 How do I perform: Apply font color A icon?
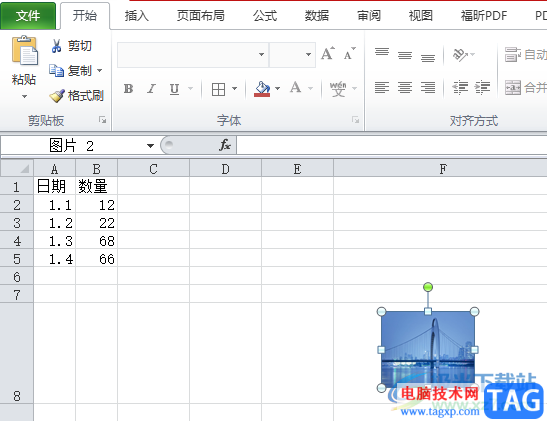point(295,88)
